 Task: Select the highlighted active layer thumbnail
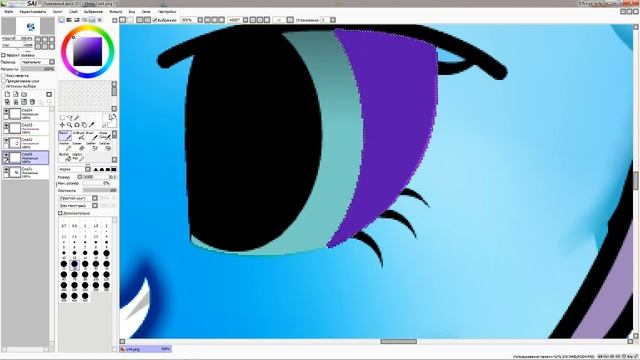15,158
